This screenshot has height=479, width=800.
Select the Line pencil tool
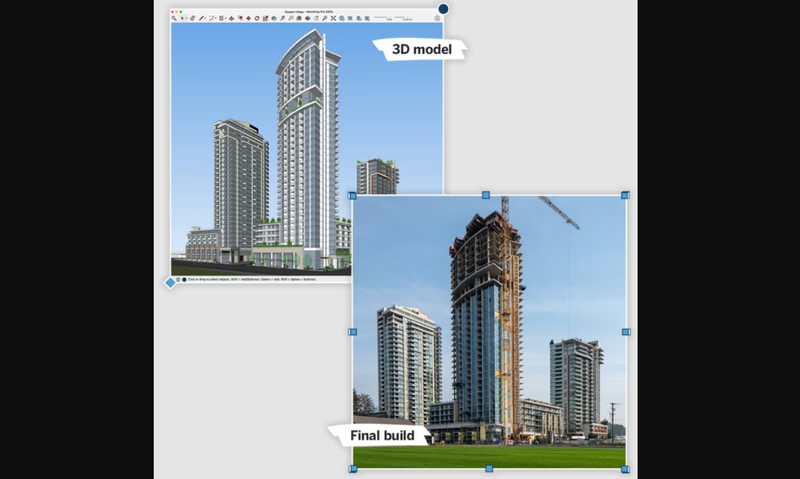(x=201, y=18)
